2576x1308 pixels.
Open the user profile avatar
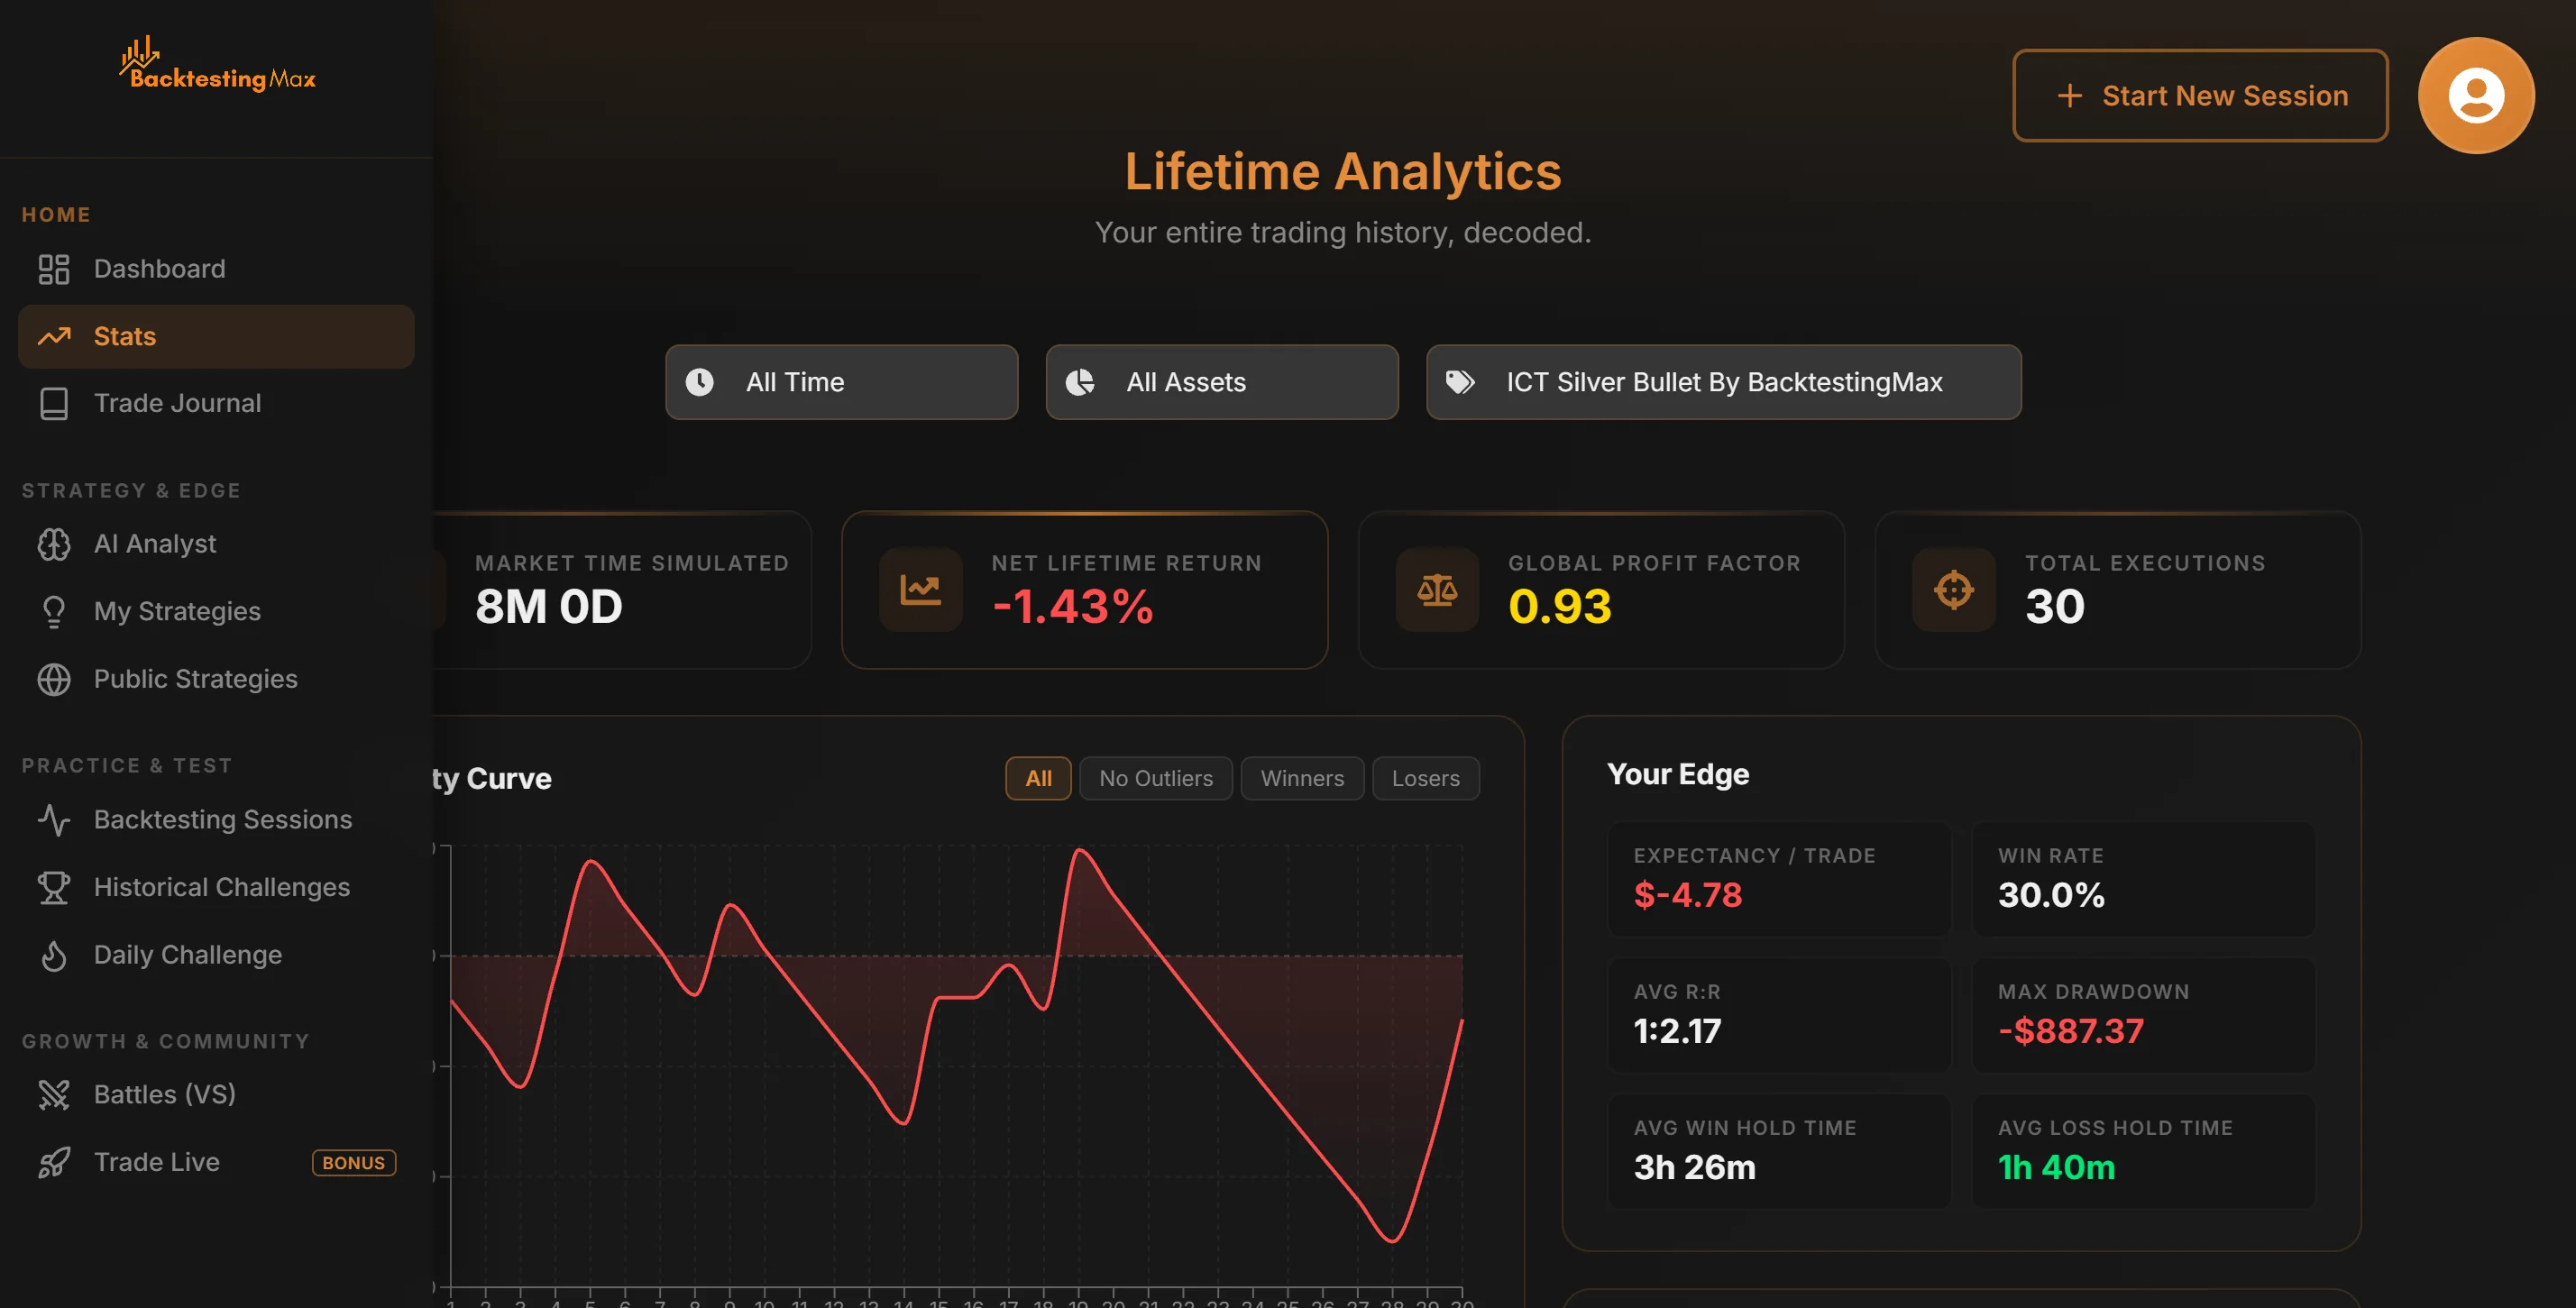pyautogui.click(x=2476, y=96)
